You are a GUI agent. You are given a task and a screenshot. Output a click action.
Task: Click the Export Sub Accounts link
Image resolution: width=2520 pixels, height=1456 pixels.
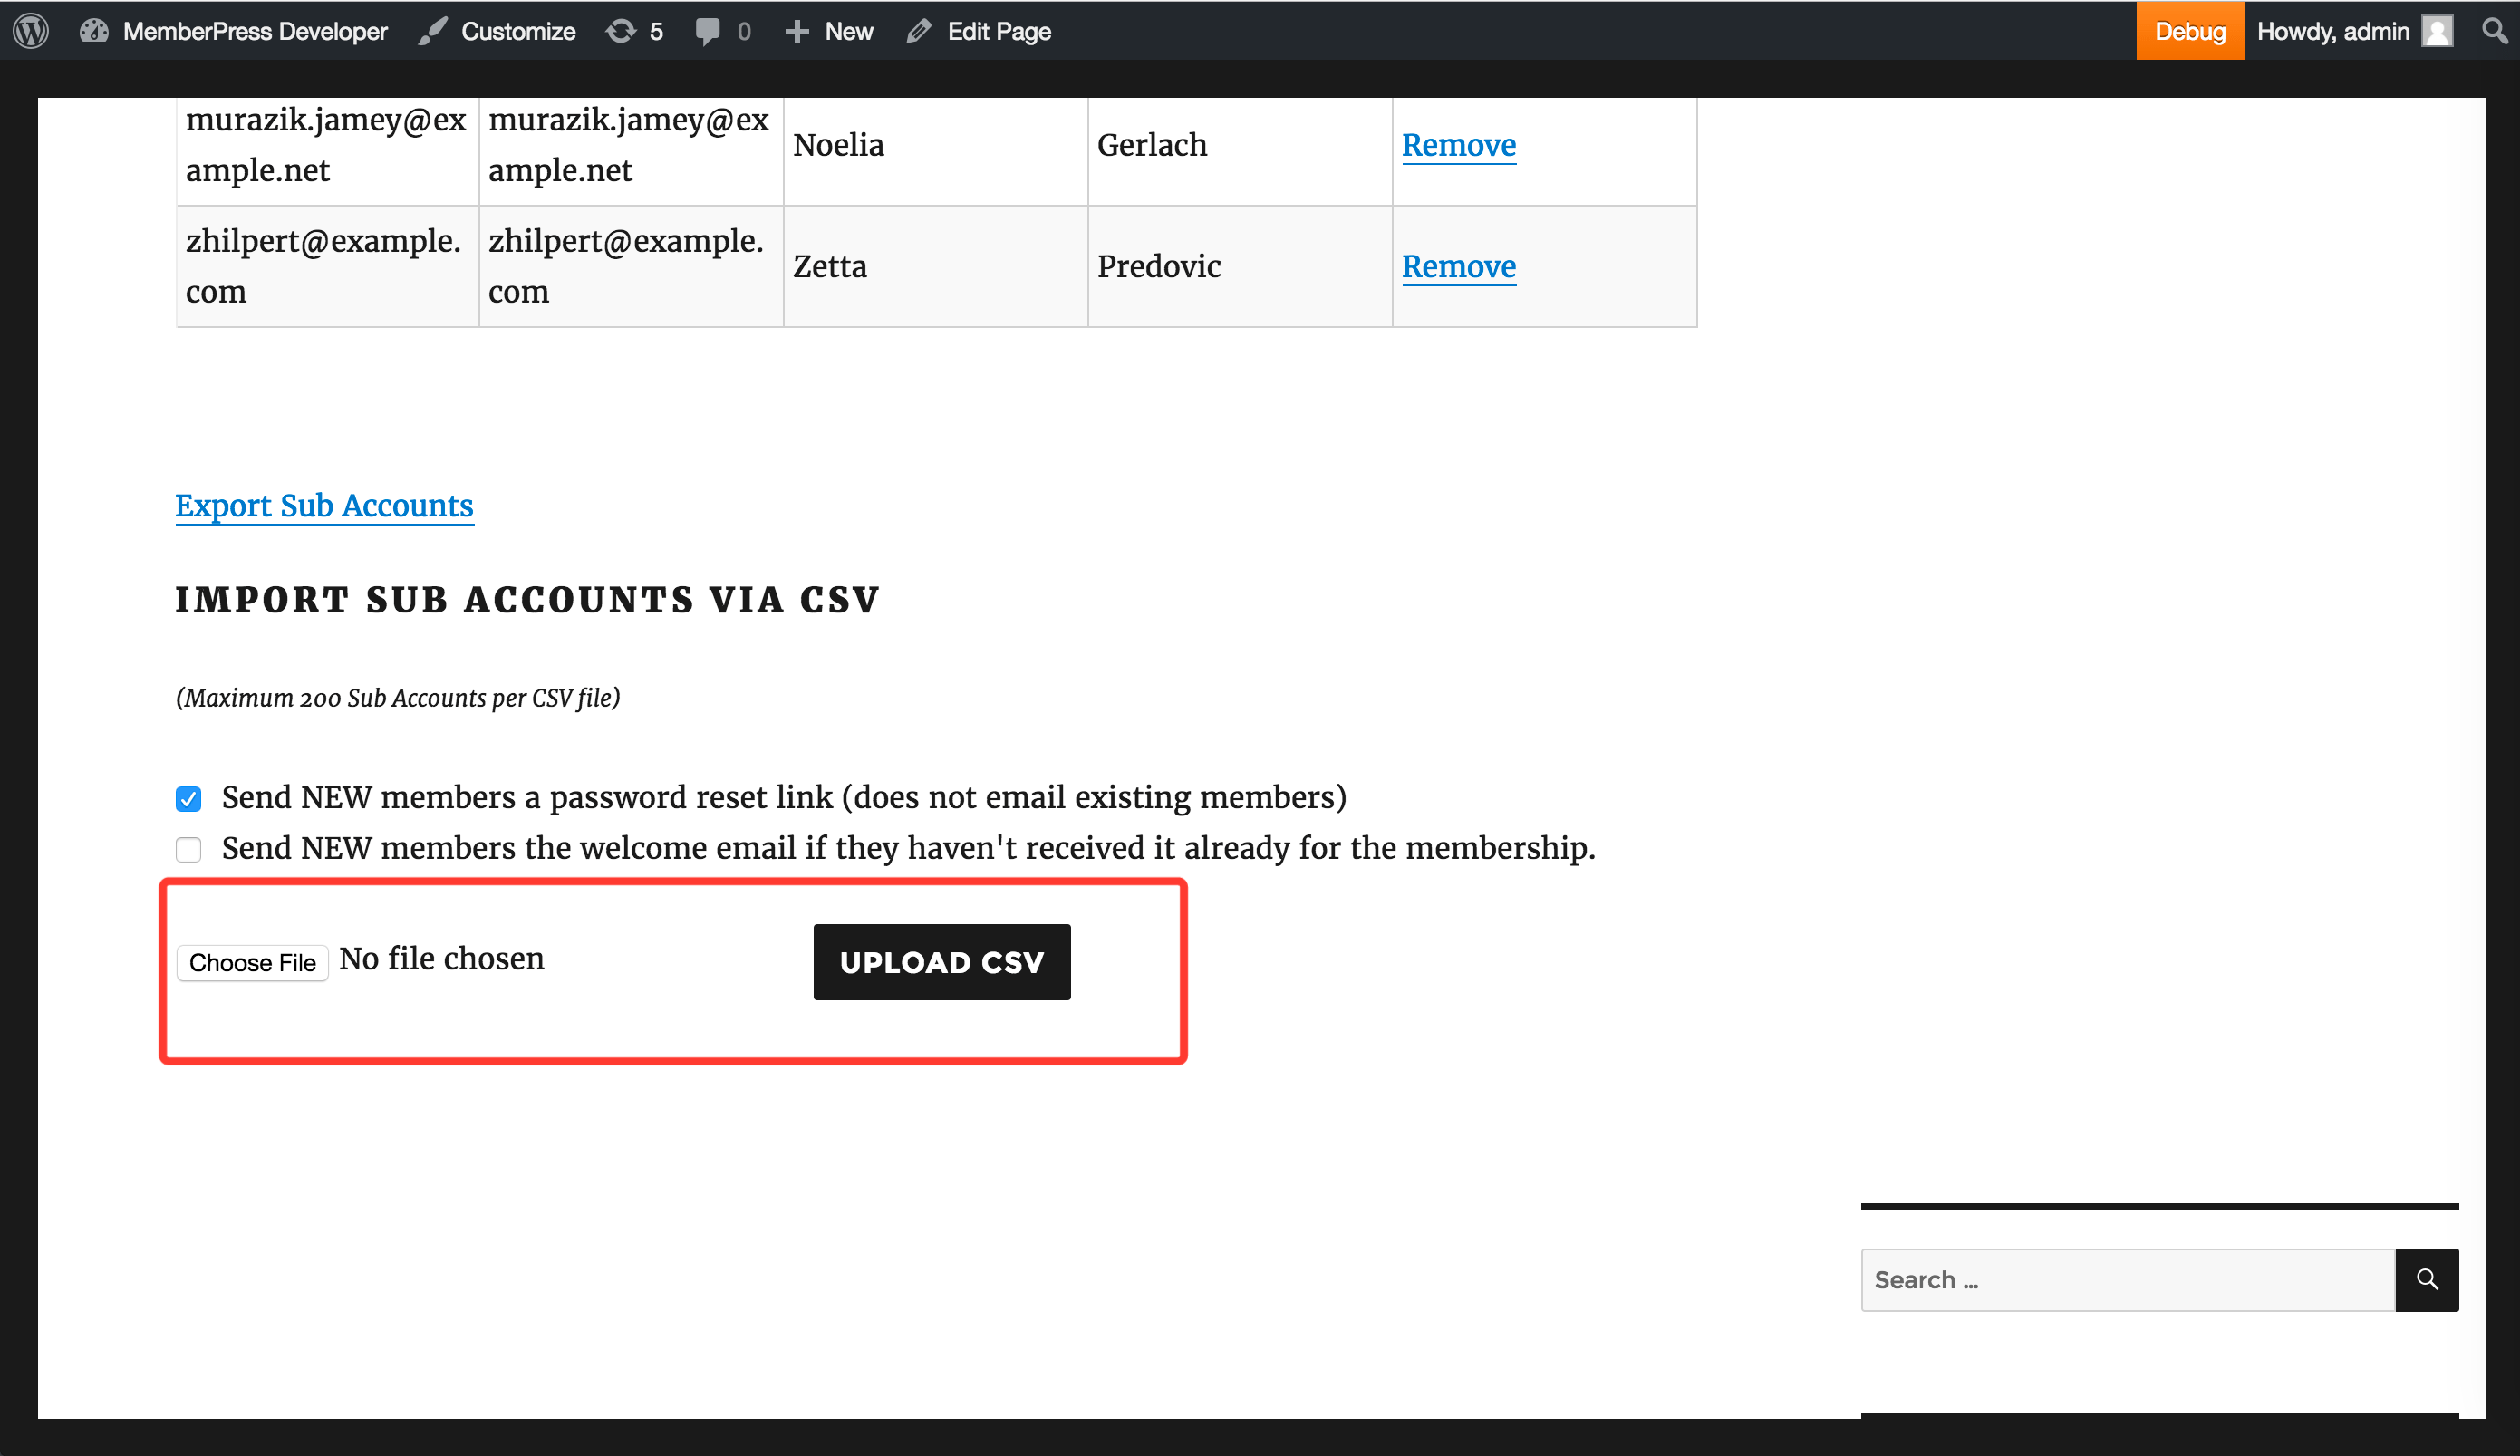click(324, 506)
